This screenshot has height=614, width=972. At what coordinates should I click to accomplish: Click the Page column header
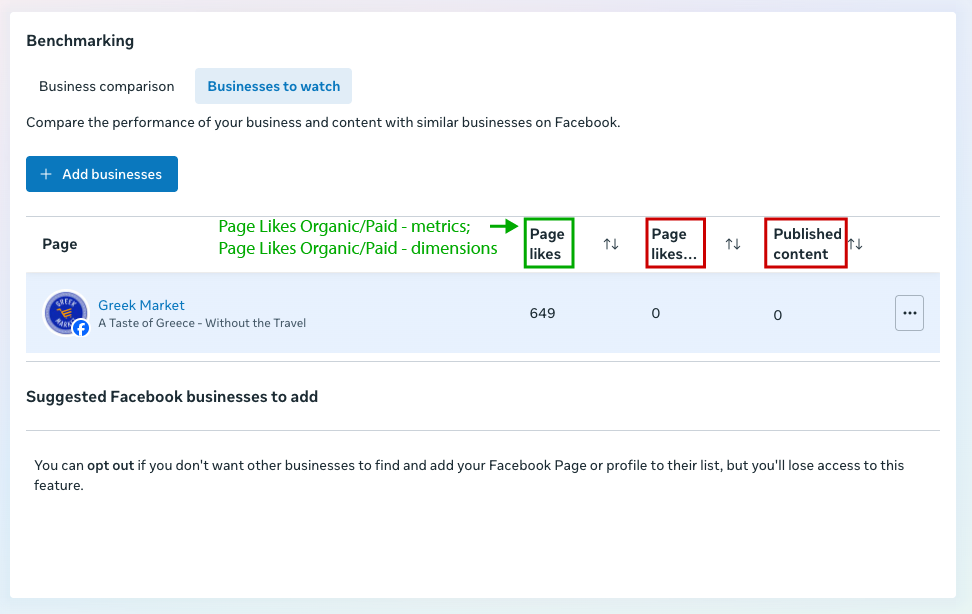pyautogui.click(x=60, y=244)
